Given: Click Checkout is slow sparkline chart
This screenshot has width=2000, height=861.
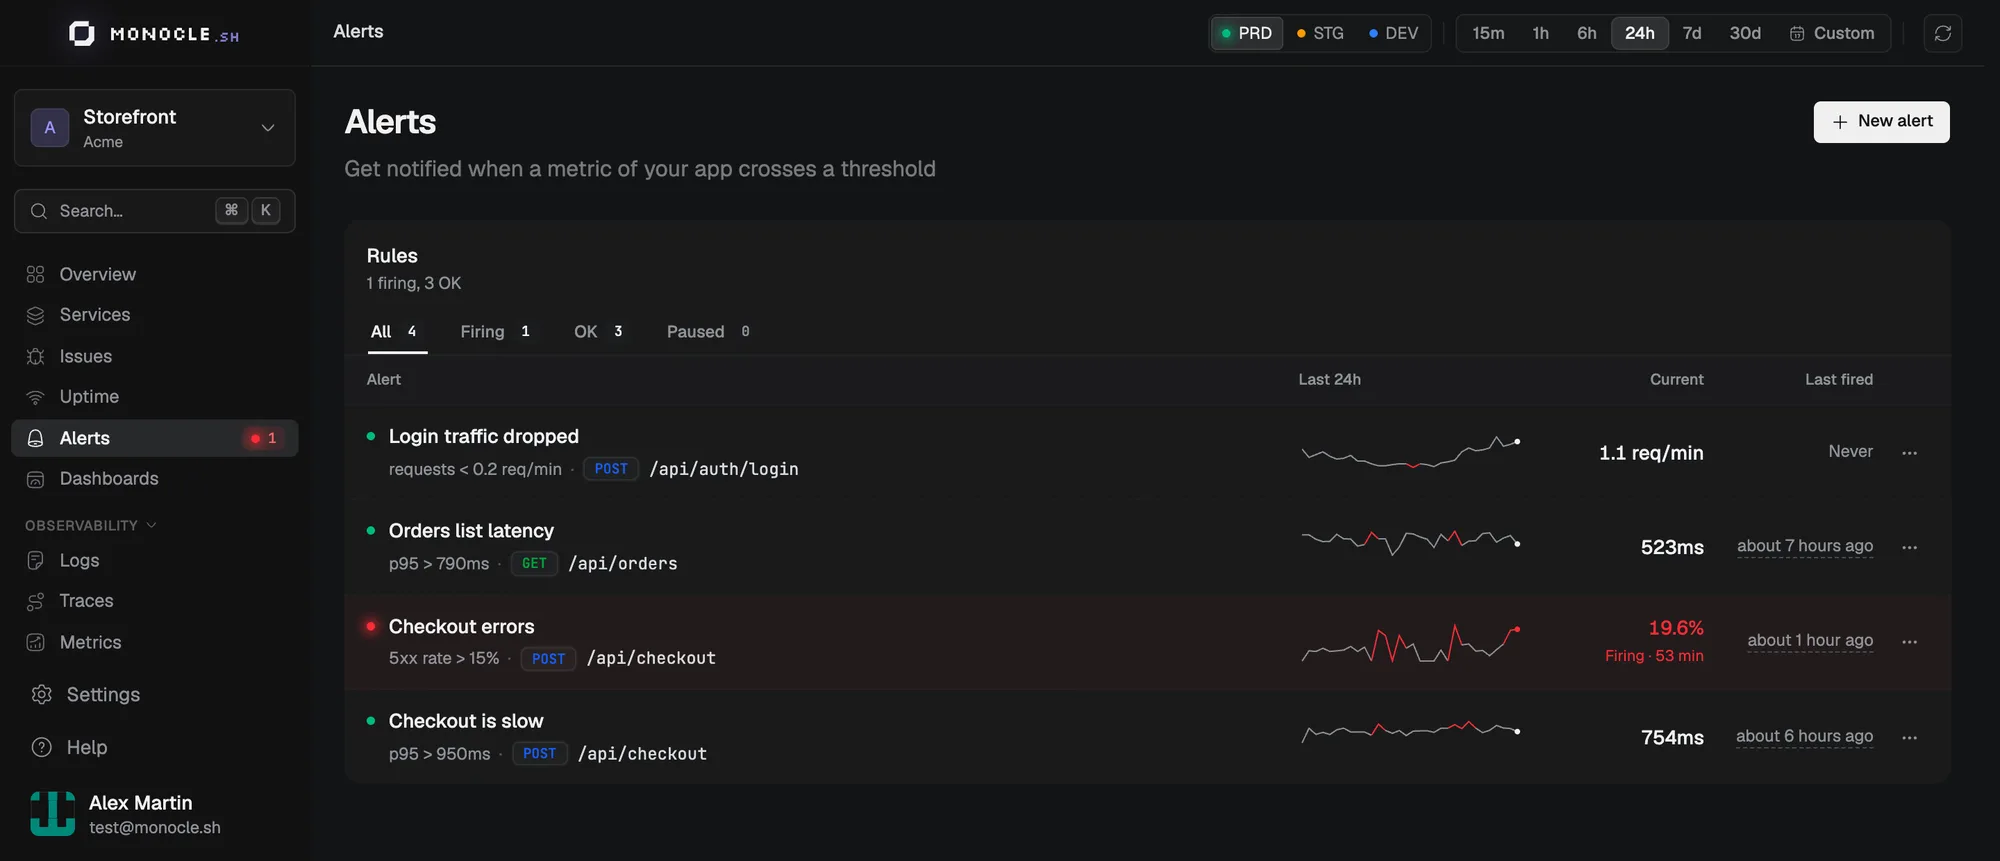Looking at the screenshot, I should [x=1410, y=731].
